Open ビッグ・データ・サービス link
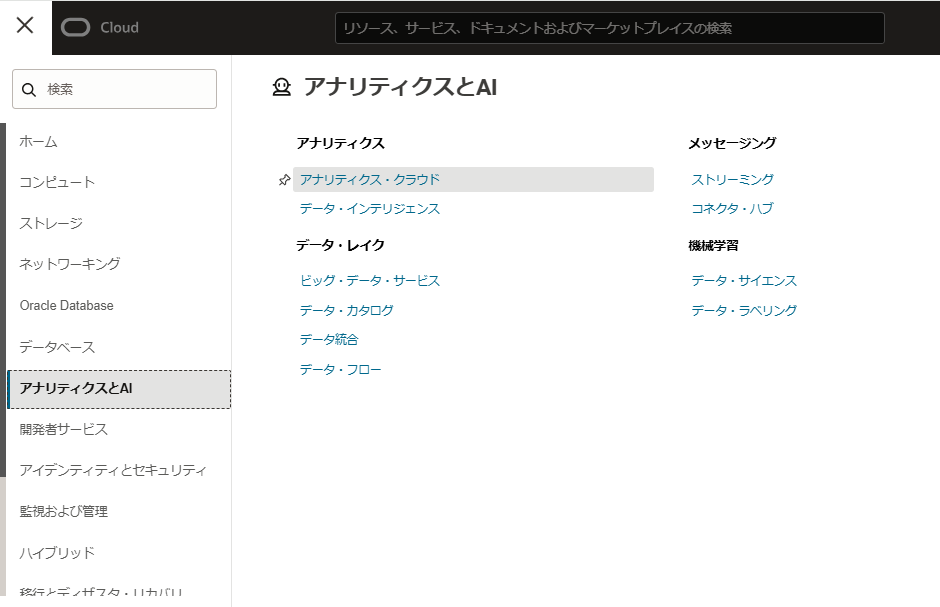Viewport: 940px width, 607px height. [370, 280]
